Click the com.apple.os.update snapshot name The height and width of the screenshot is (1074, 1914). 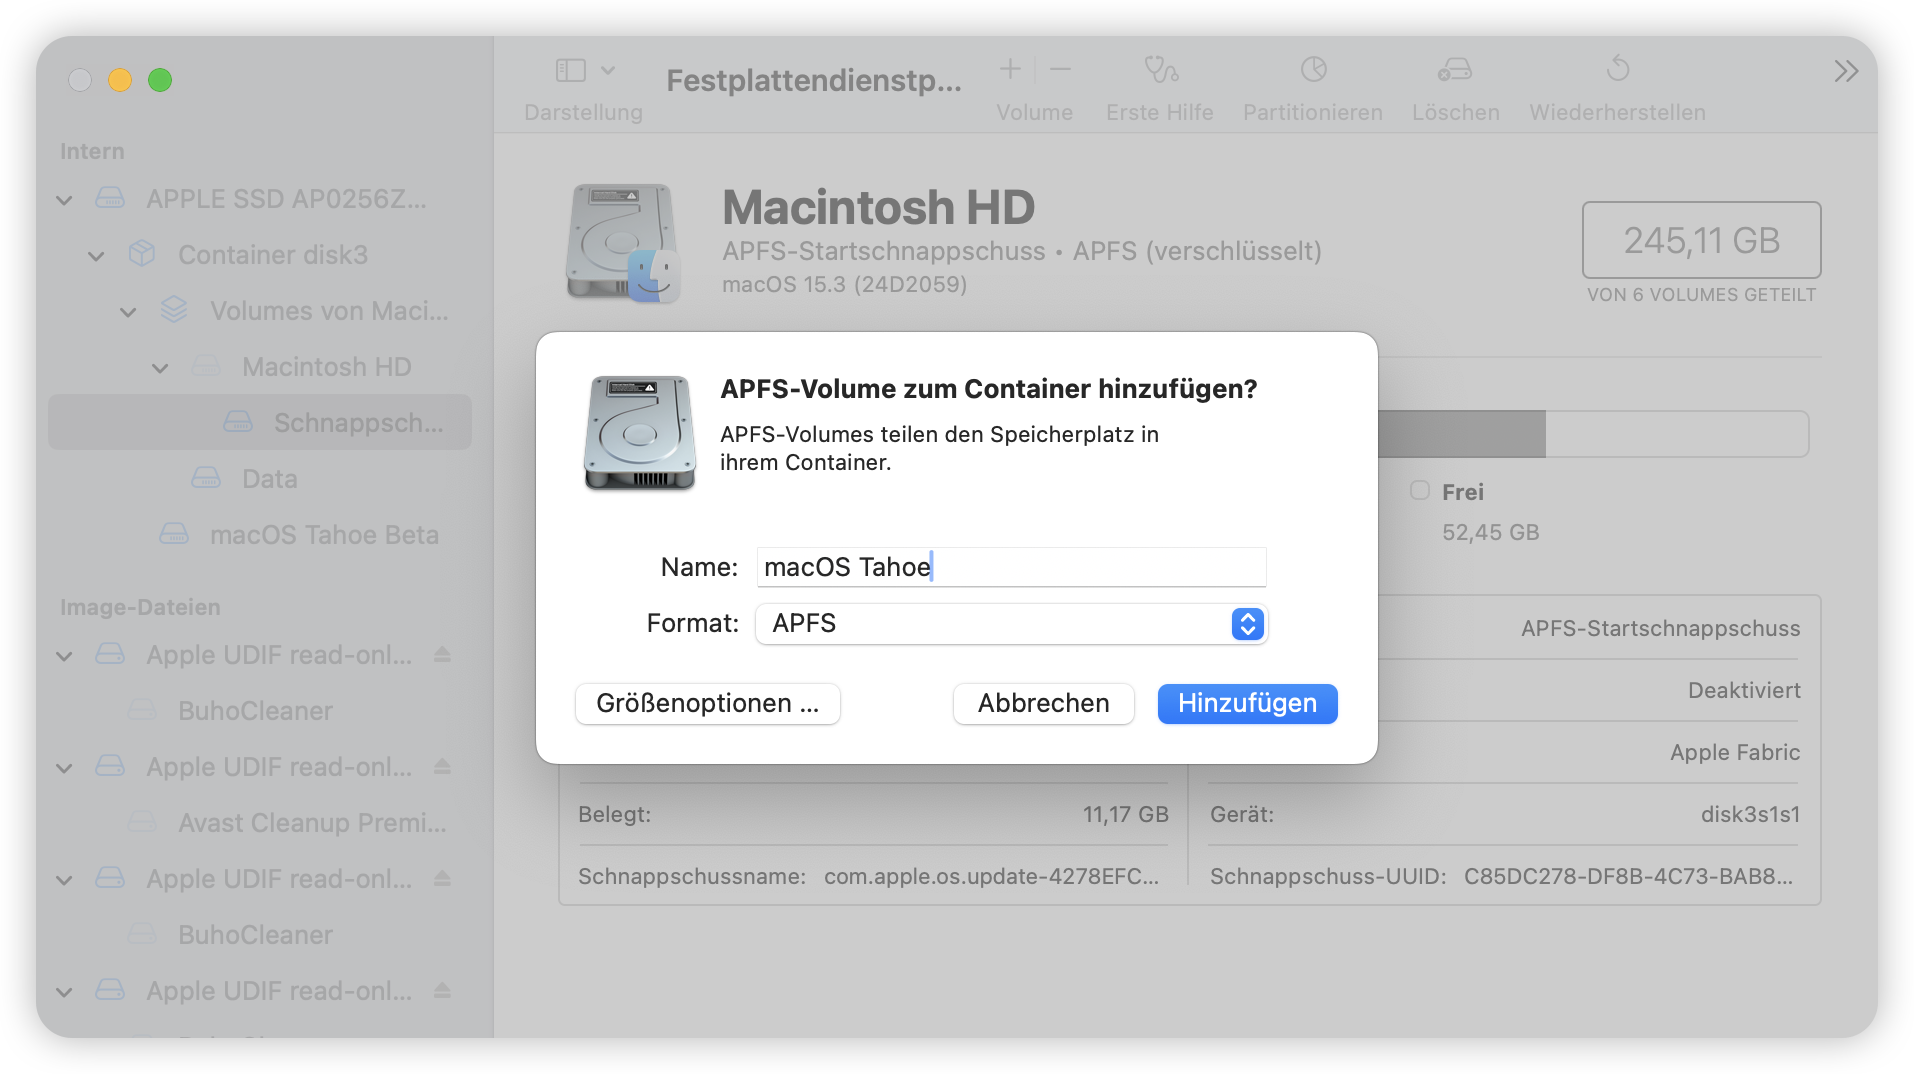click(991, 876)
